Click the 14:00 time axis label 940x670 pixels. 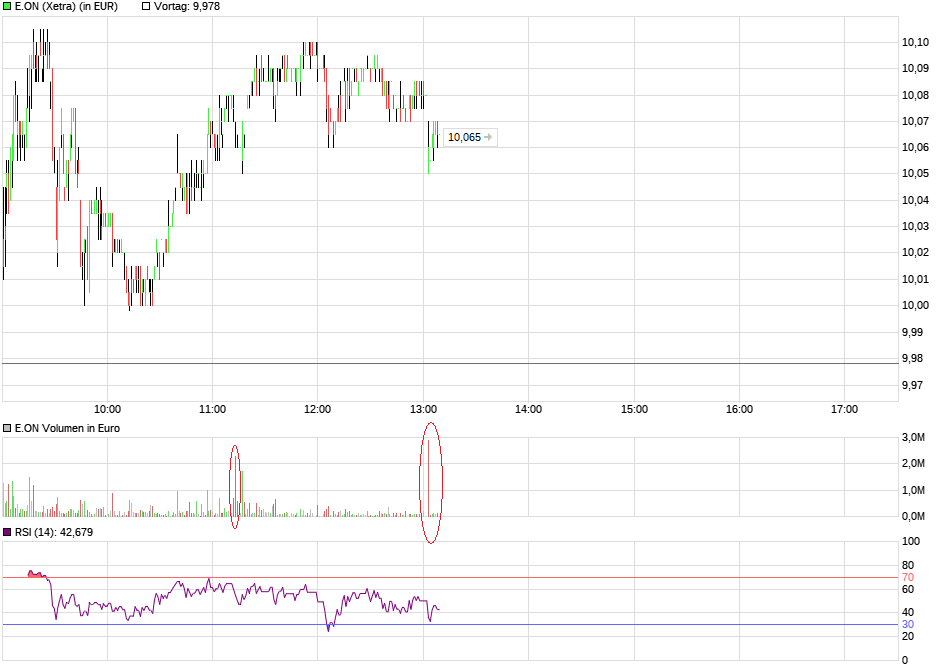pos(528,409)
